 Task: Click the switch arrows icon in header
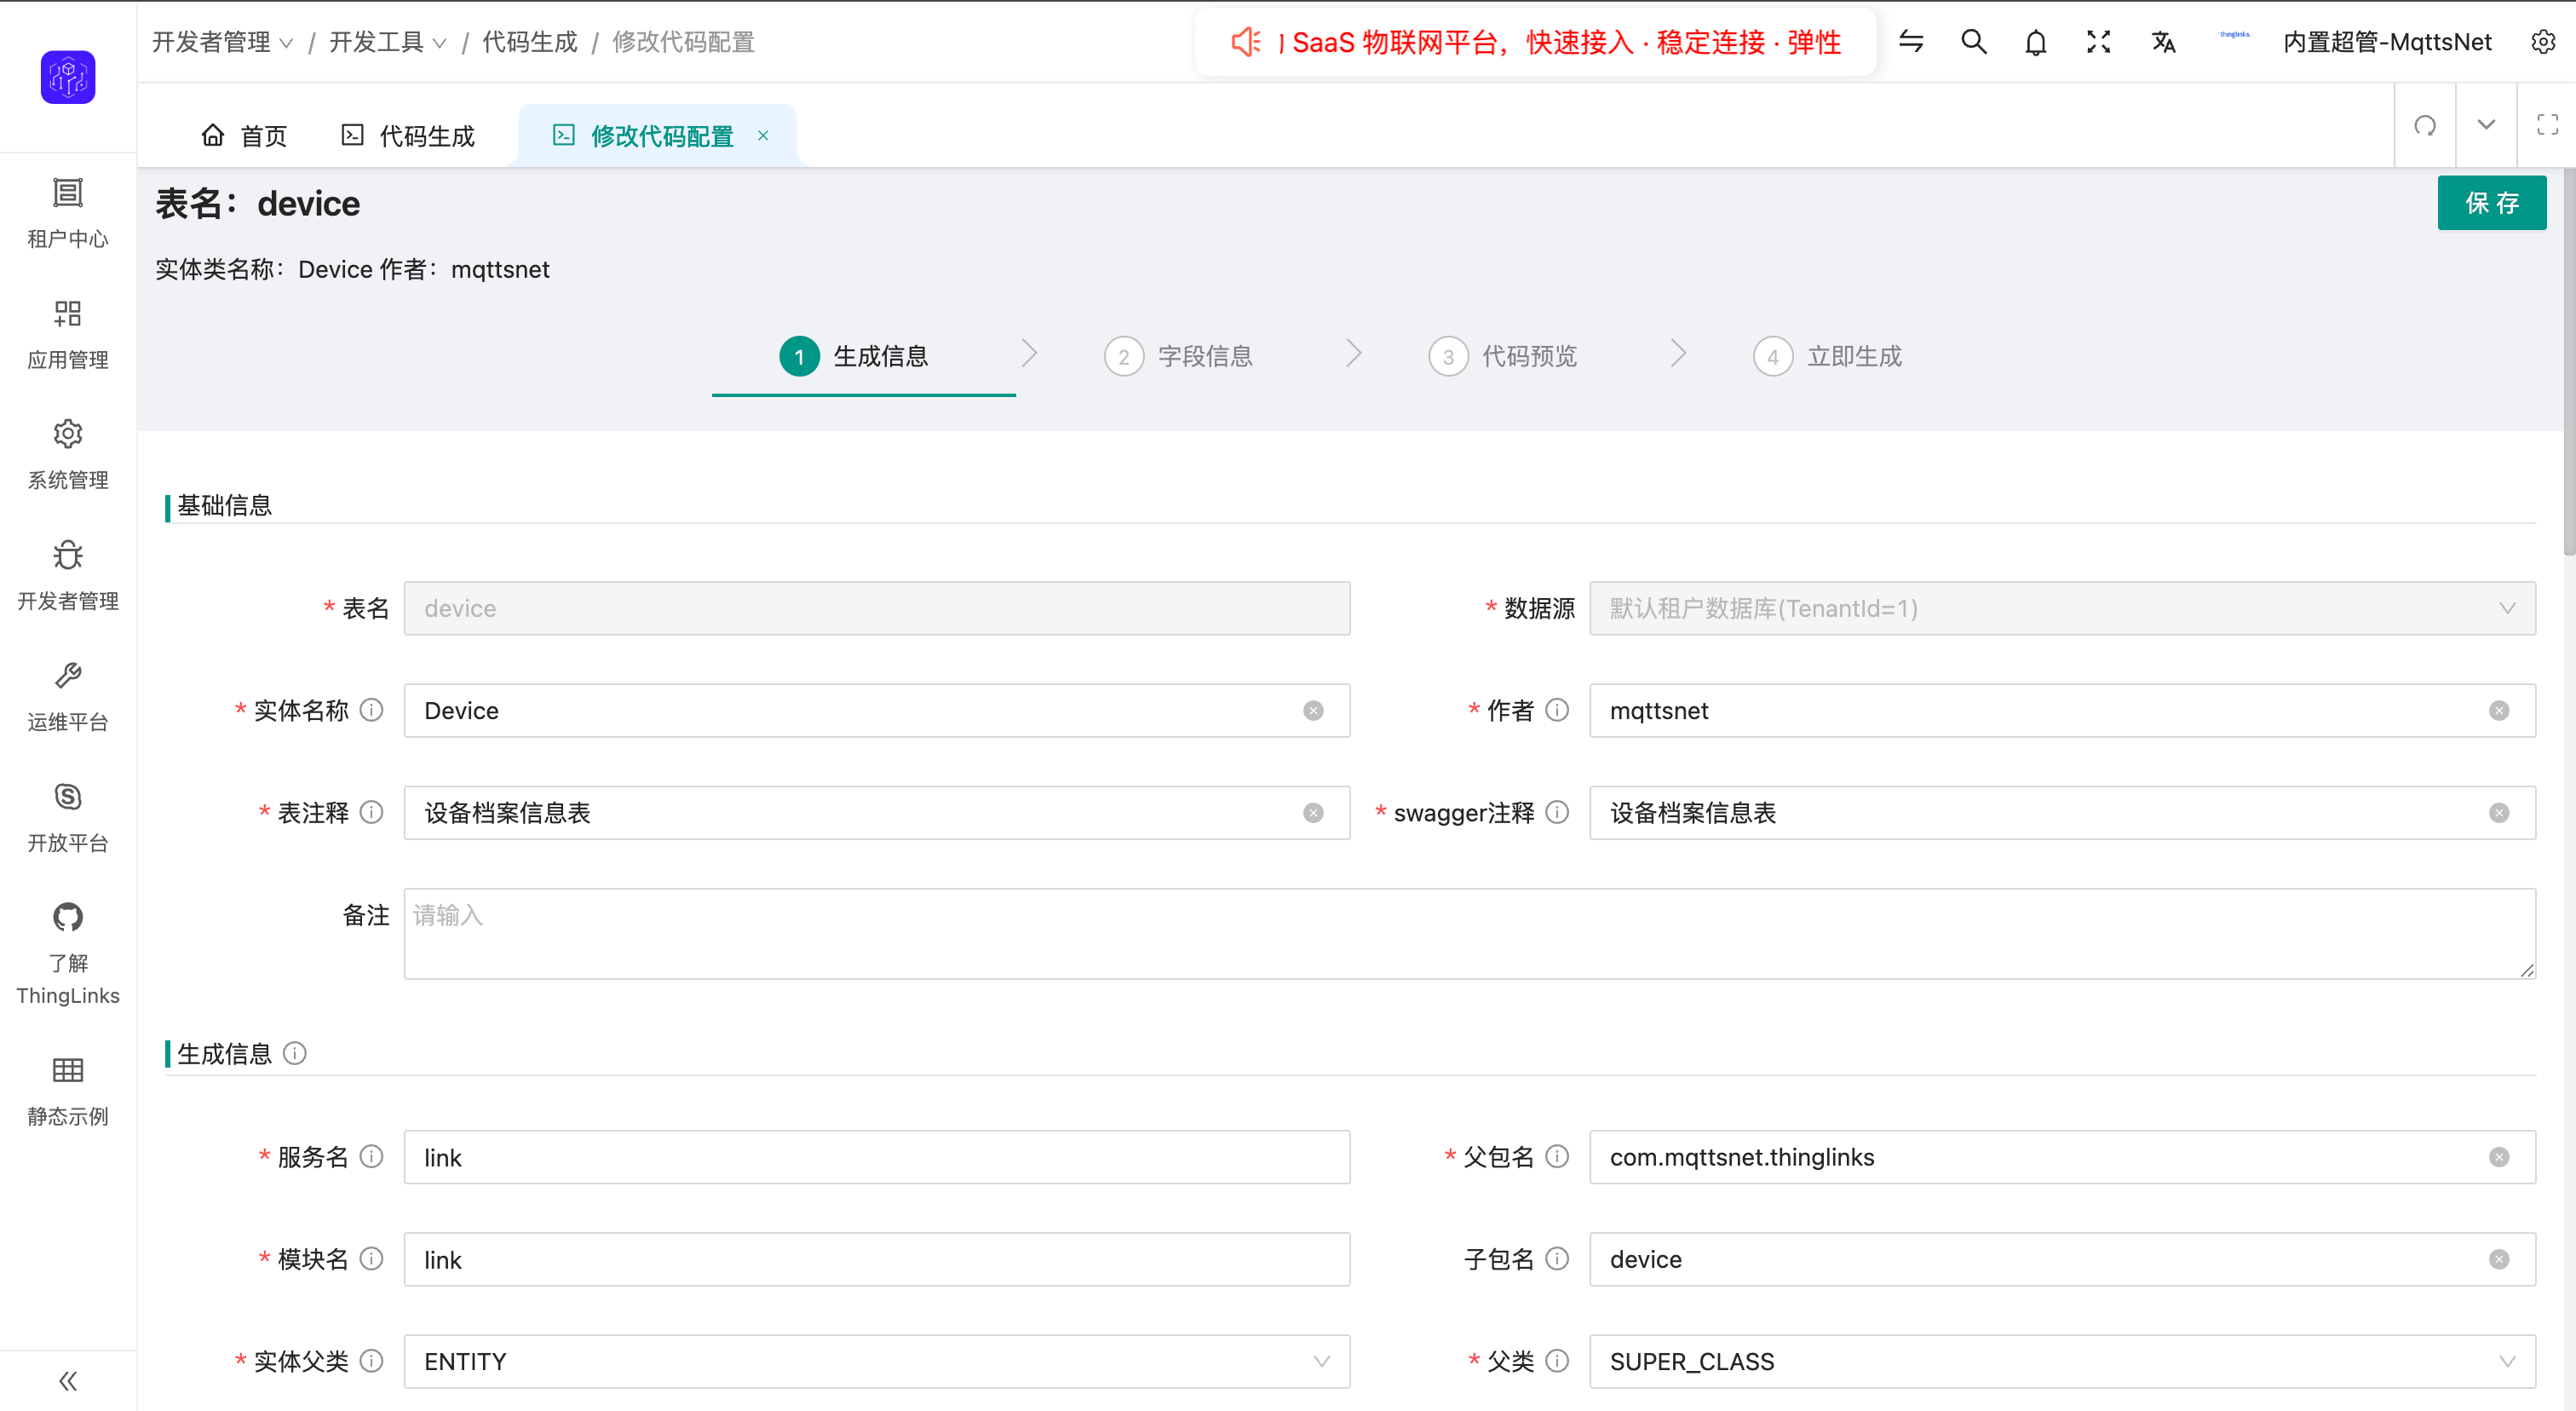pos(1911,42)
